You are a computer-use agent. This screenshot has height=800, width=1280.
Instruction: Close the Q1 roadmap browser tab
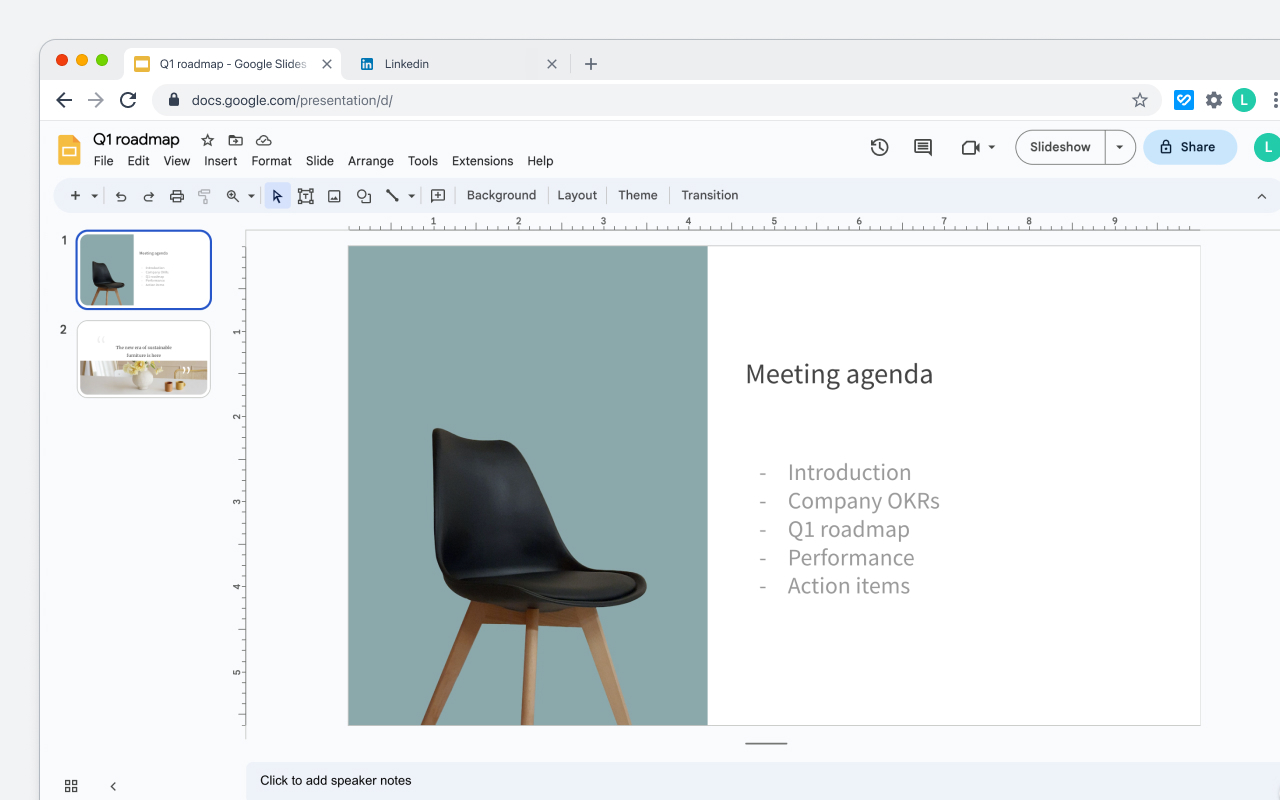click(x=327, y=64)
